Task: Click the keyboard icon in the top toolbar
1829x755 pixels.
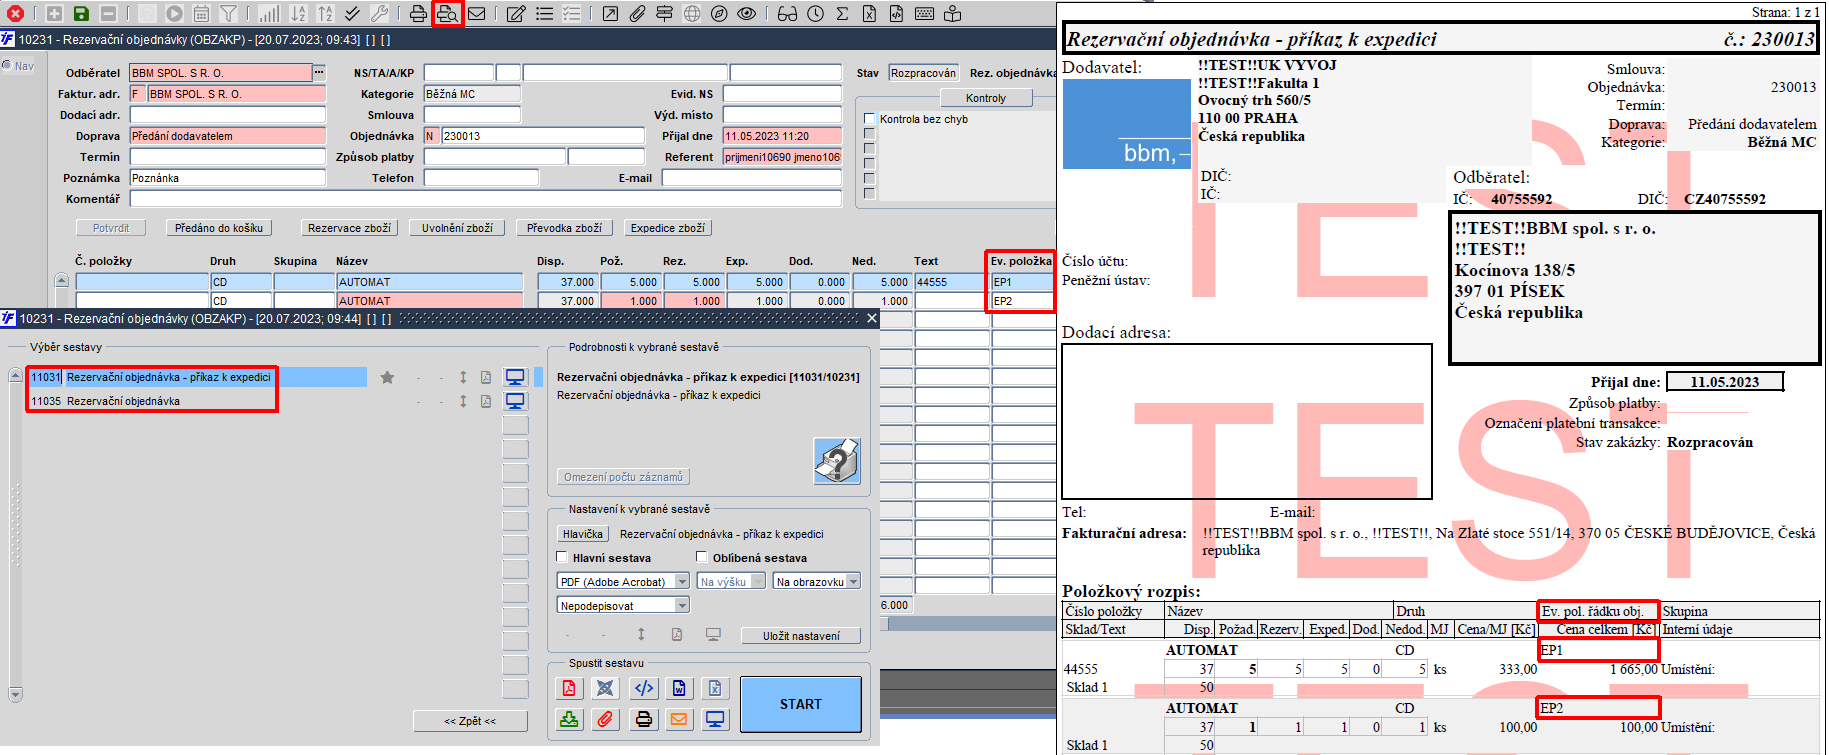Action: click(x=925, y=14)
